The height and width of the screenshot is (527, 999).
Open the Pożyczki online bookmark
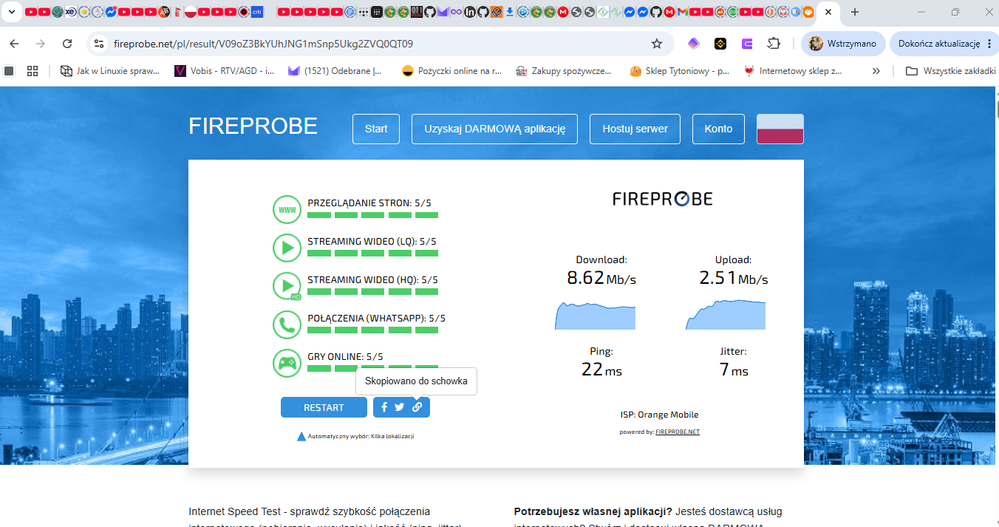pyautogui.click(x=452, y=71)
